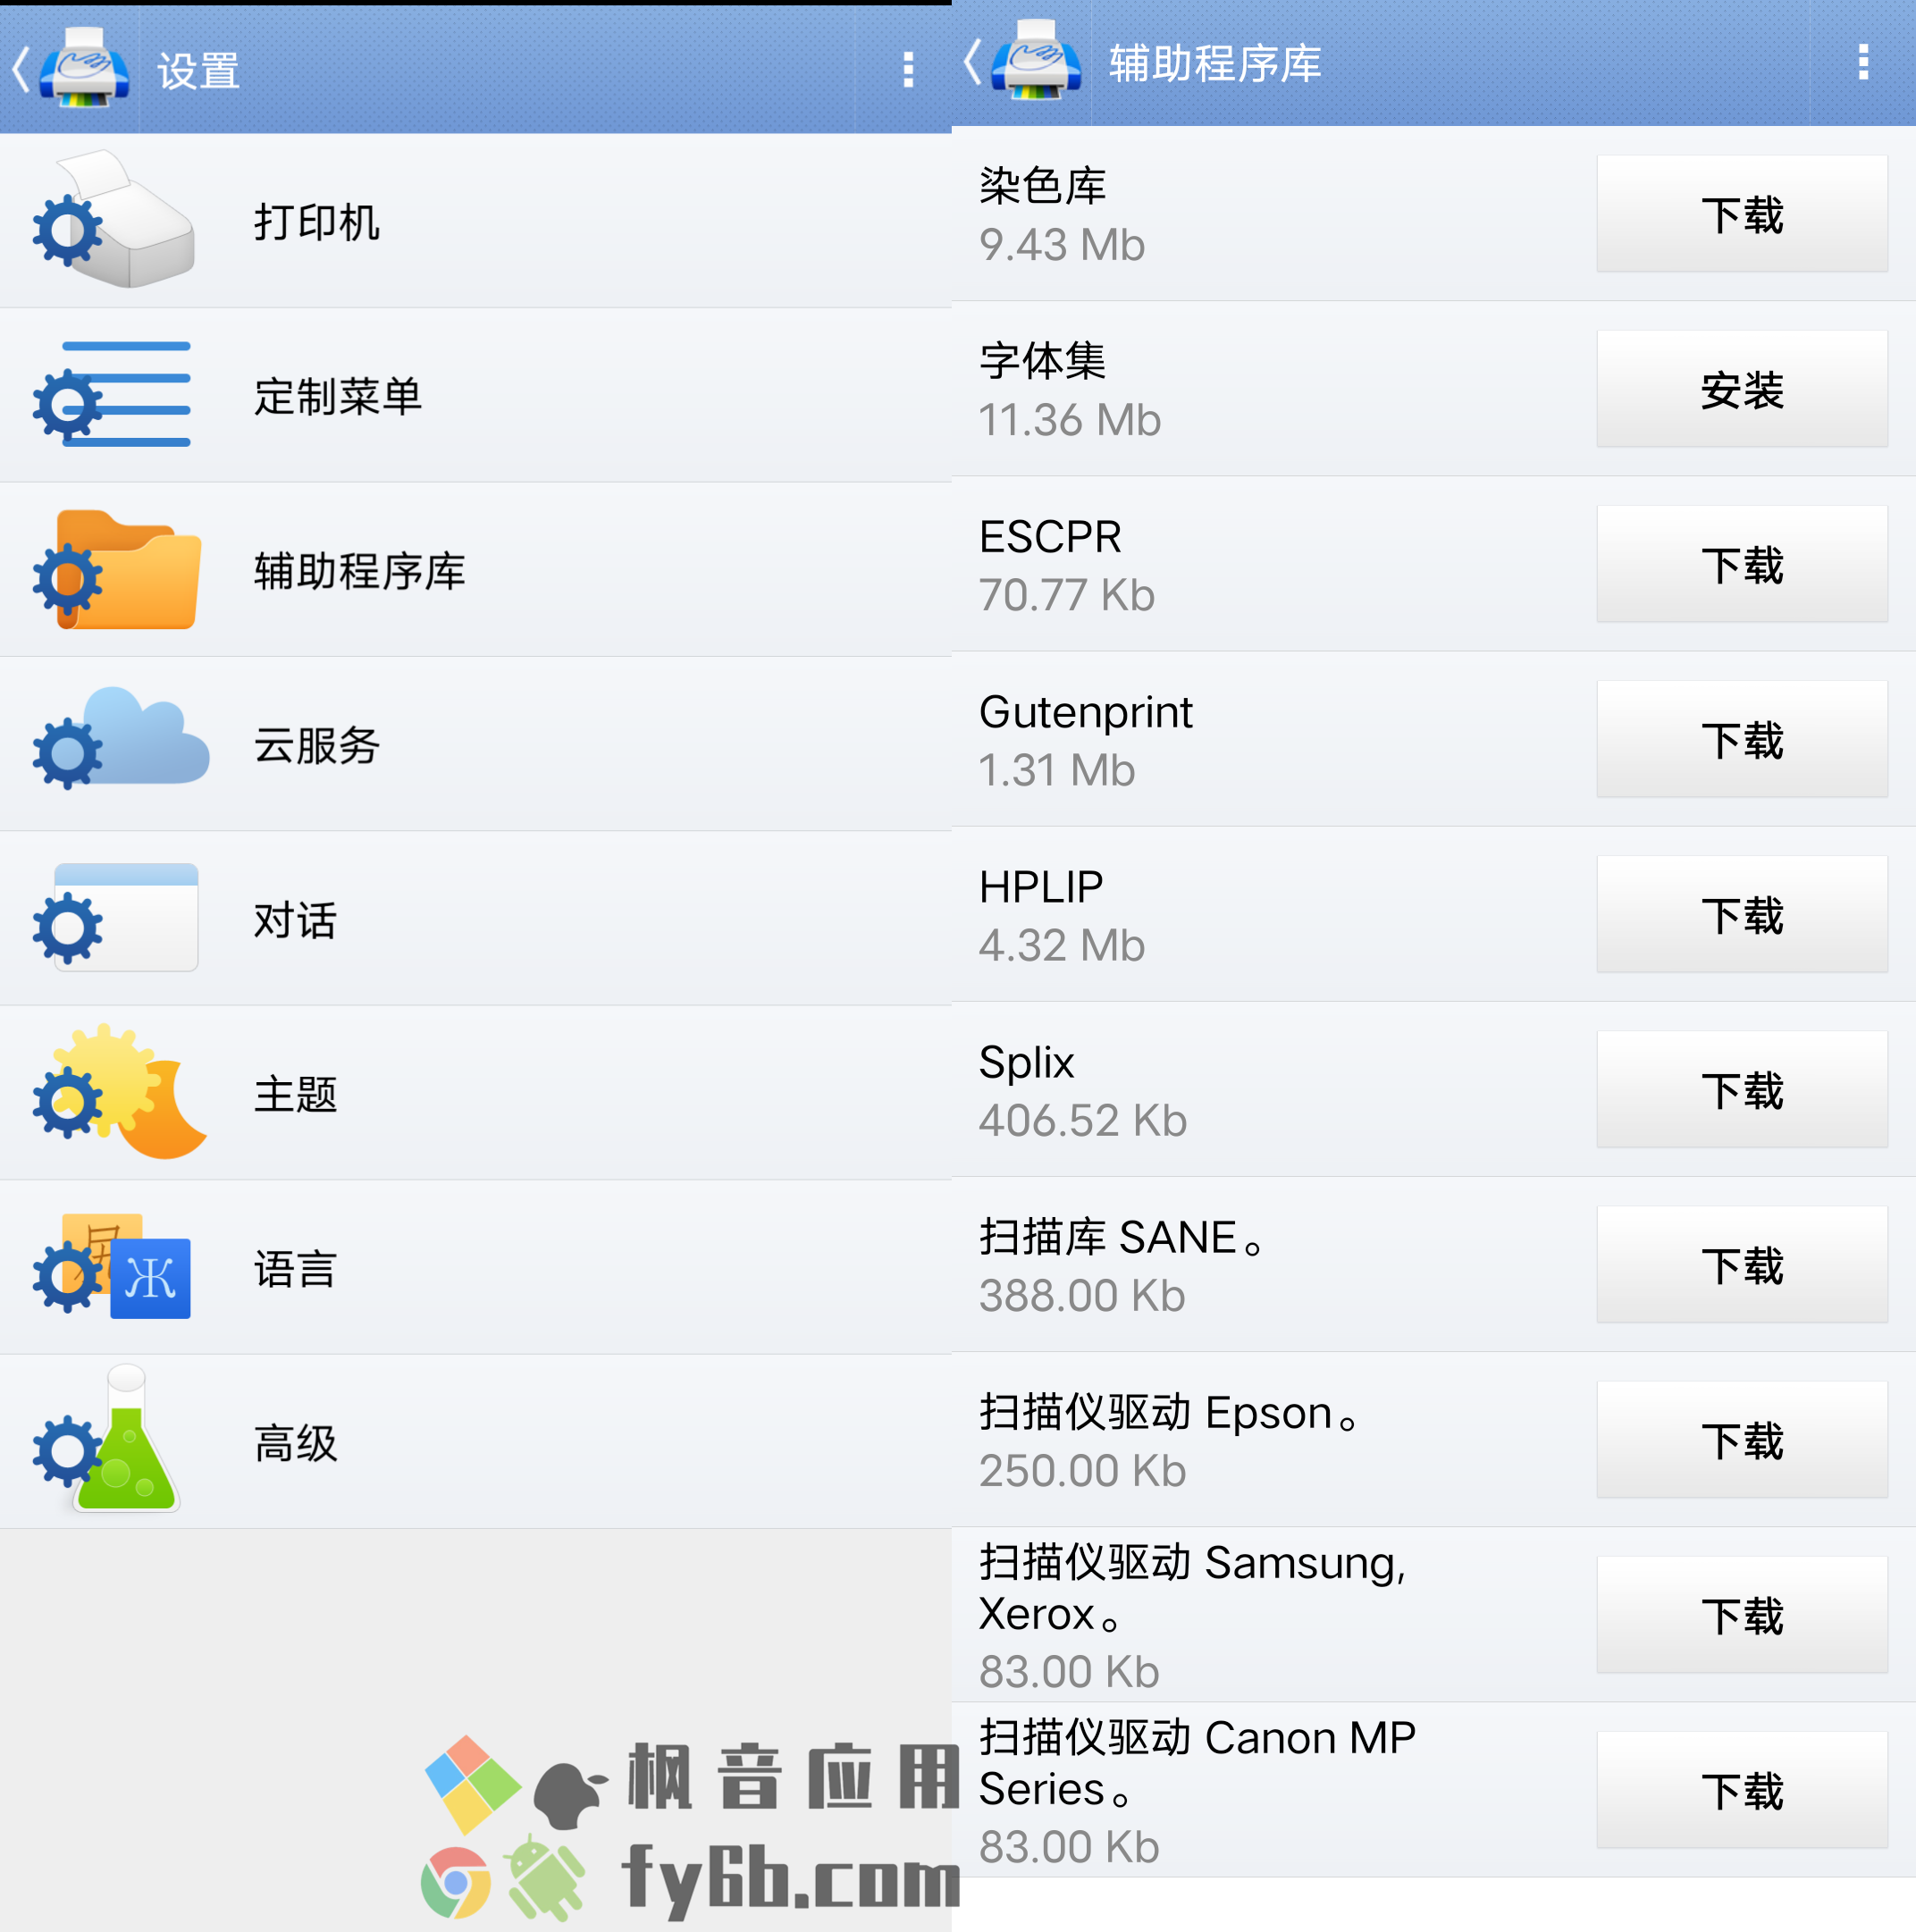Open the 主题 settings entry
Image resolution: width=1916 pixels, height=1932 pixels.
(x=476, y=1093)
